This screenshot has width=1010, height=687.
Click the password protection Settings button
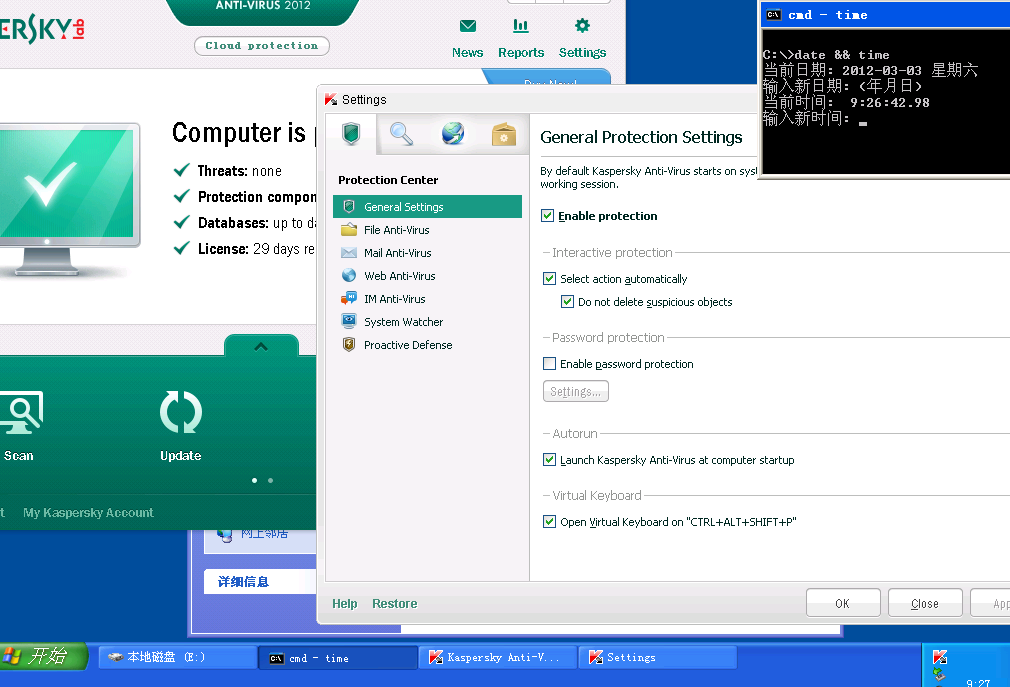[576, 391]
